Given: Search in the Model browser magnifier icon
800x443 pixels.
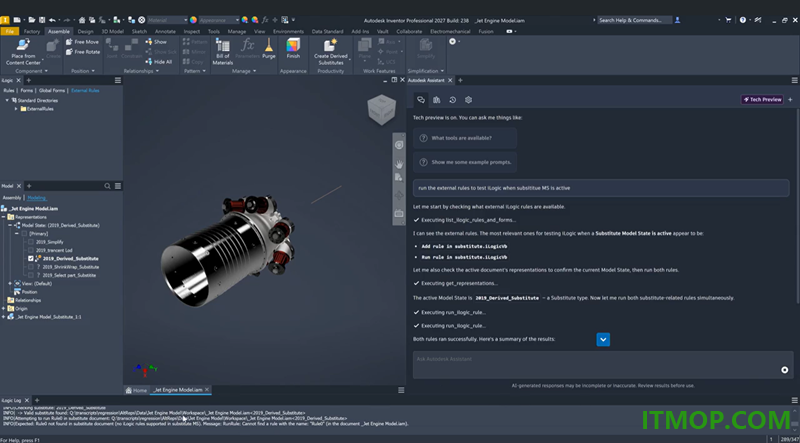Looking at the screenshot, I should (108, 186).
